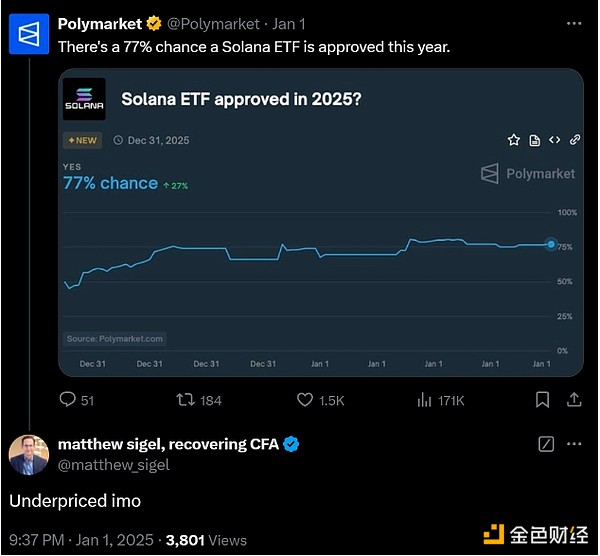Click the Jan 1 tweet timestamp
This screenshot has height=556, width=600.
point(289,24)
